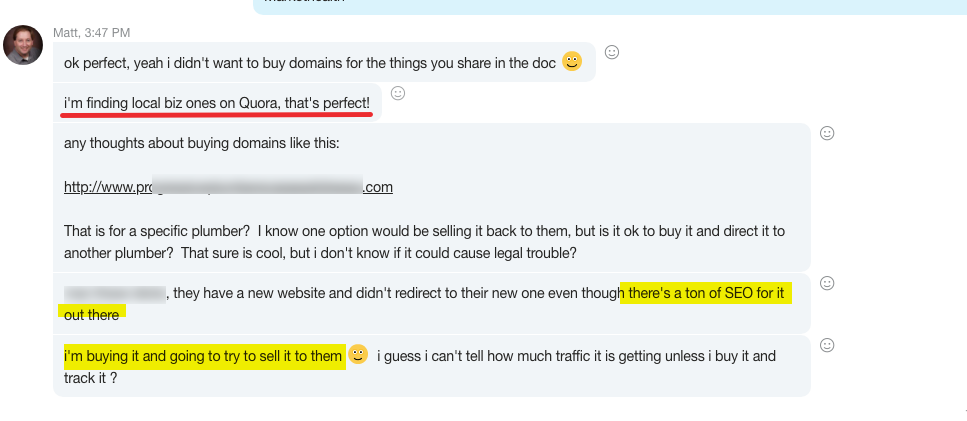Click smiley emoji after "sell it to them"

click(358, 355)
